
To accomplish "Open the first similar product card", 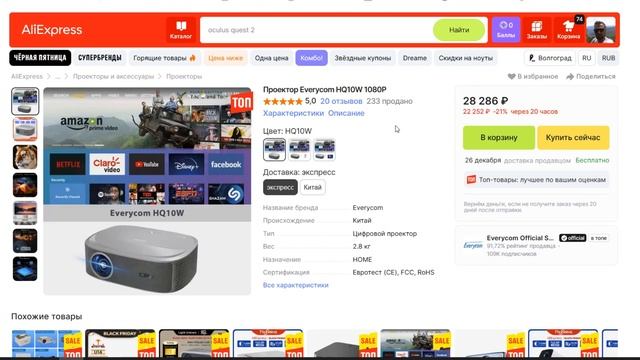I will point(47,344).
